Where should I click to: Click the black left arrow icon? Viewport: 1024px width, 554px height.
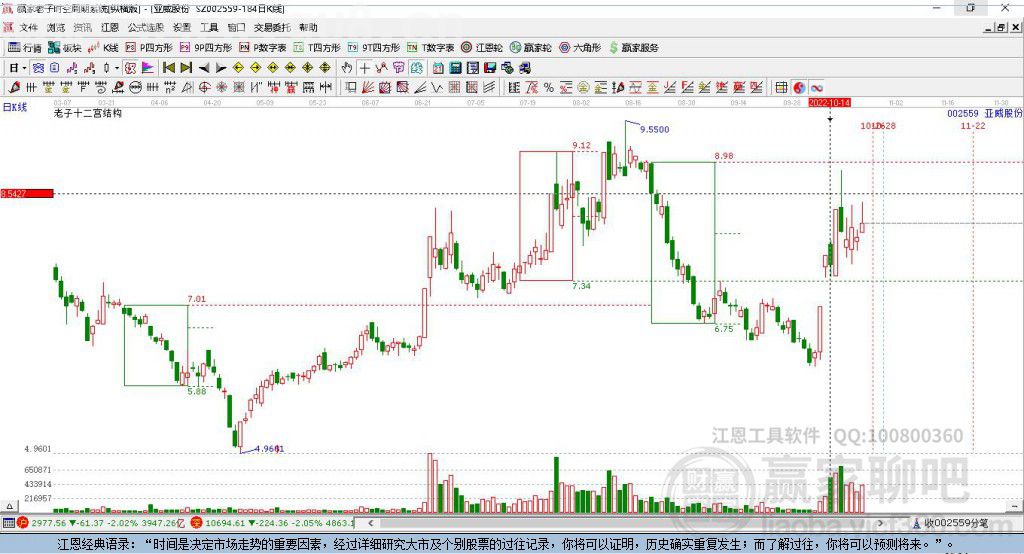[204, 68]
